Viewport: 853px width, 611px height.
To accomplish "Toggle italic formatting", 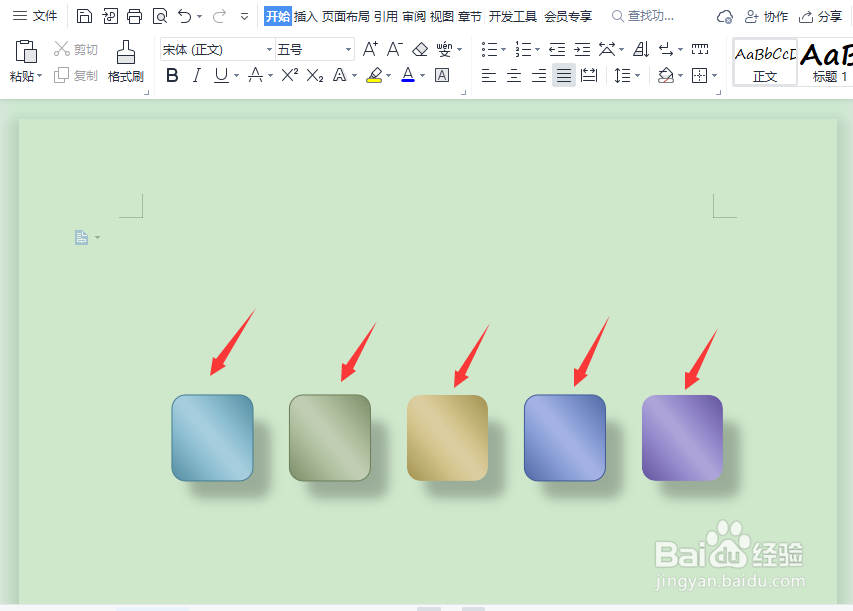I will click(x=196, y=75).
